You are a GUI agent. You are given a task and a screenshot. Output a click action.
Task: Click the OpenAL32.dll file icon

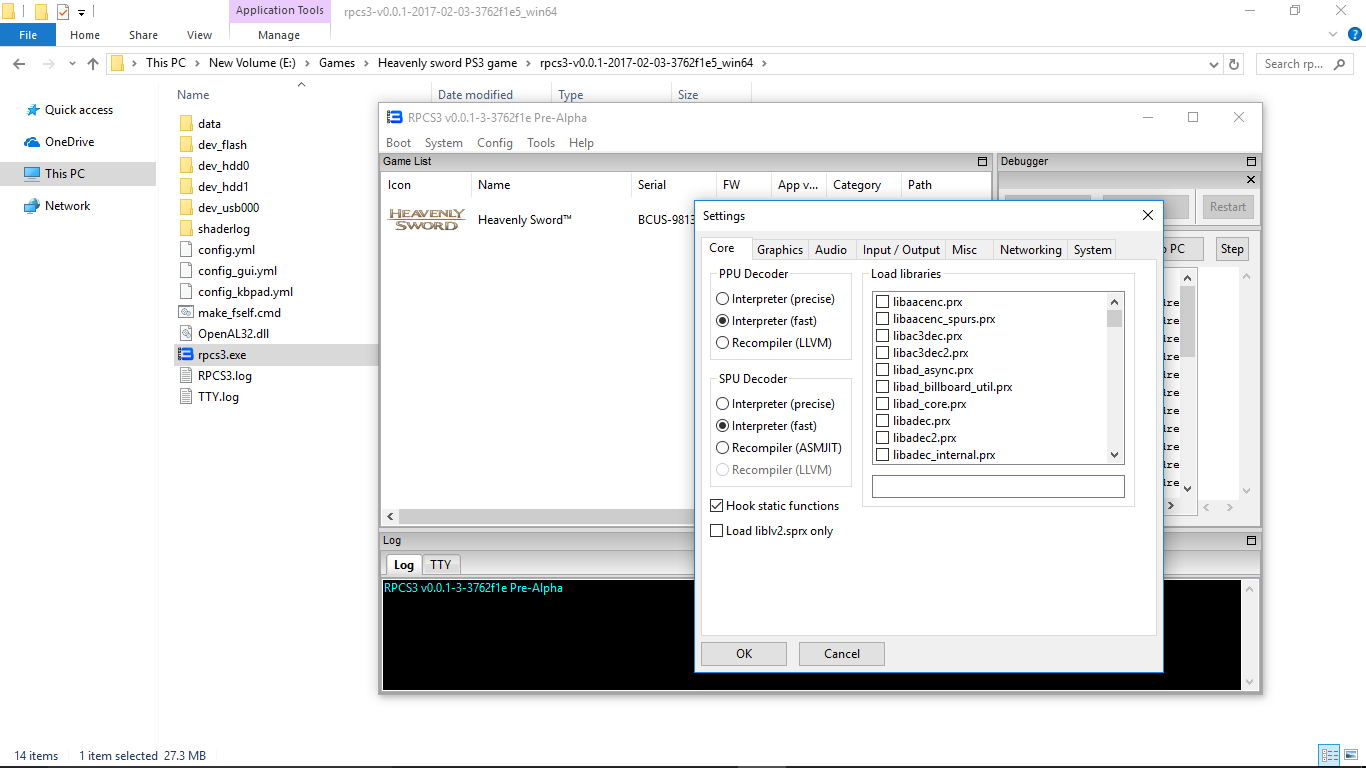[x=186, y=334]
